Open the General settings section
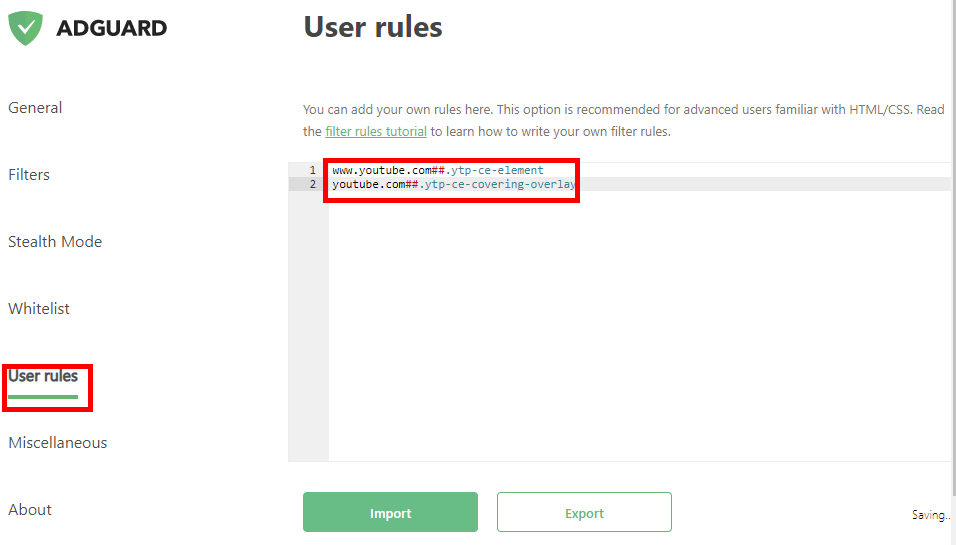The width and height of the screenshot is (956, 545). tap(35, 108)
